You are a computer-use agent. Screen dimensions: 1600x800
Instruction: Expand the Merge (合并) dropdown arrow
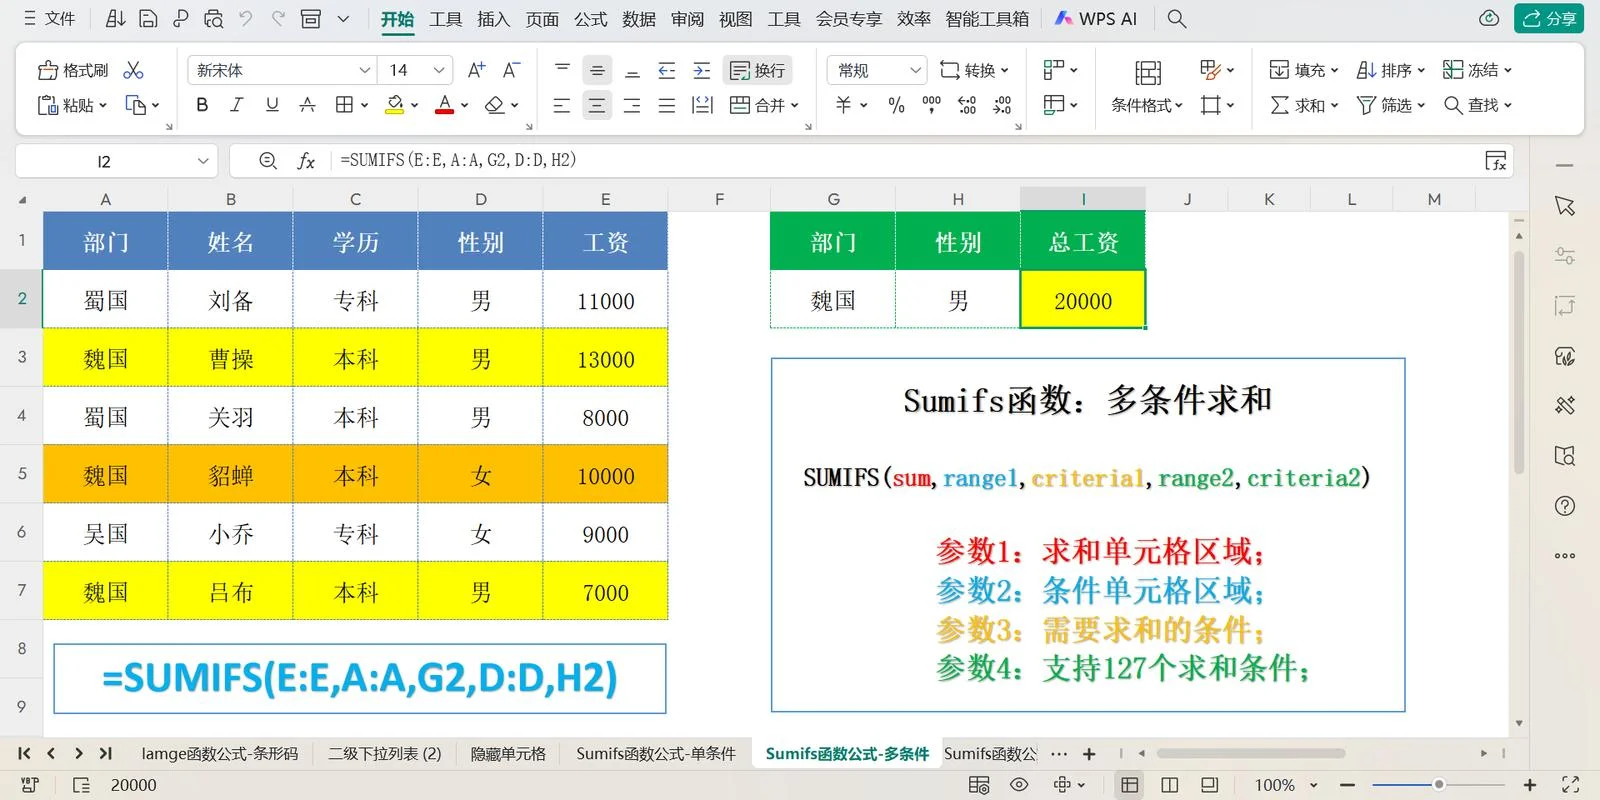click(x=795, y=105)
